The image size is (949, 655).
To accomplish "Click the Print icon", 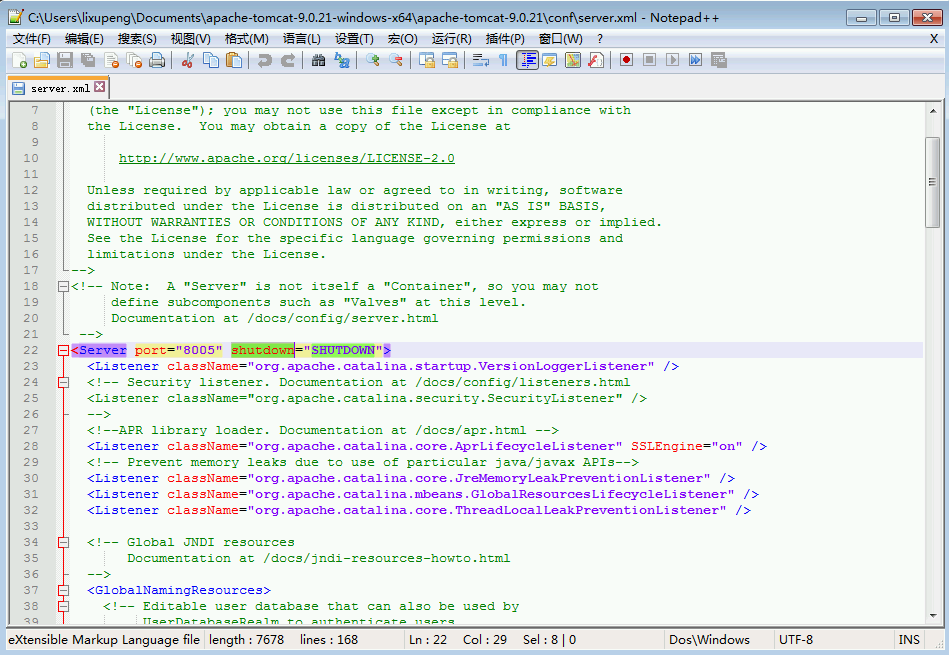I will (157, 60).
